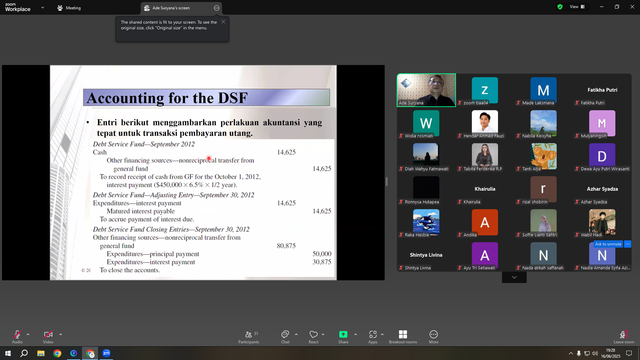
Task: Select Ade Suryana's video tile
Action: pyautogui.click(x=426, y=90)
